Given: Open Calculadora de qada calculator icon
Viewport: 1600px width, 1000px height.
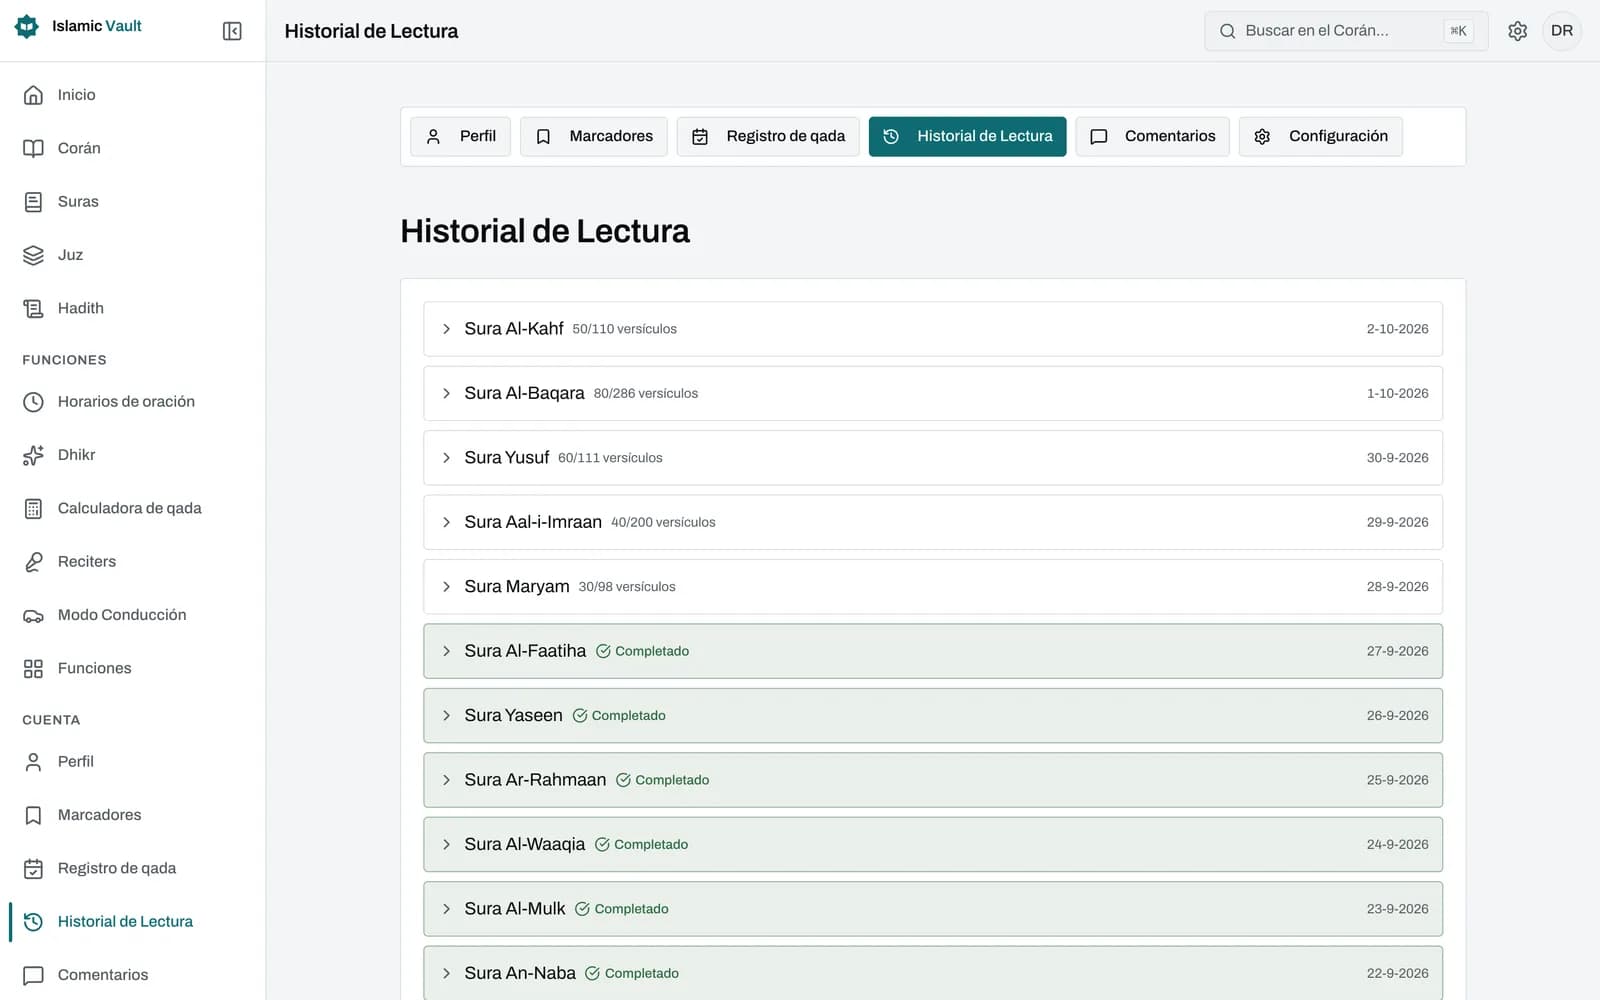Looking at the screenshot, I should point(33,508).
